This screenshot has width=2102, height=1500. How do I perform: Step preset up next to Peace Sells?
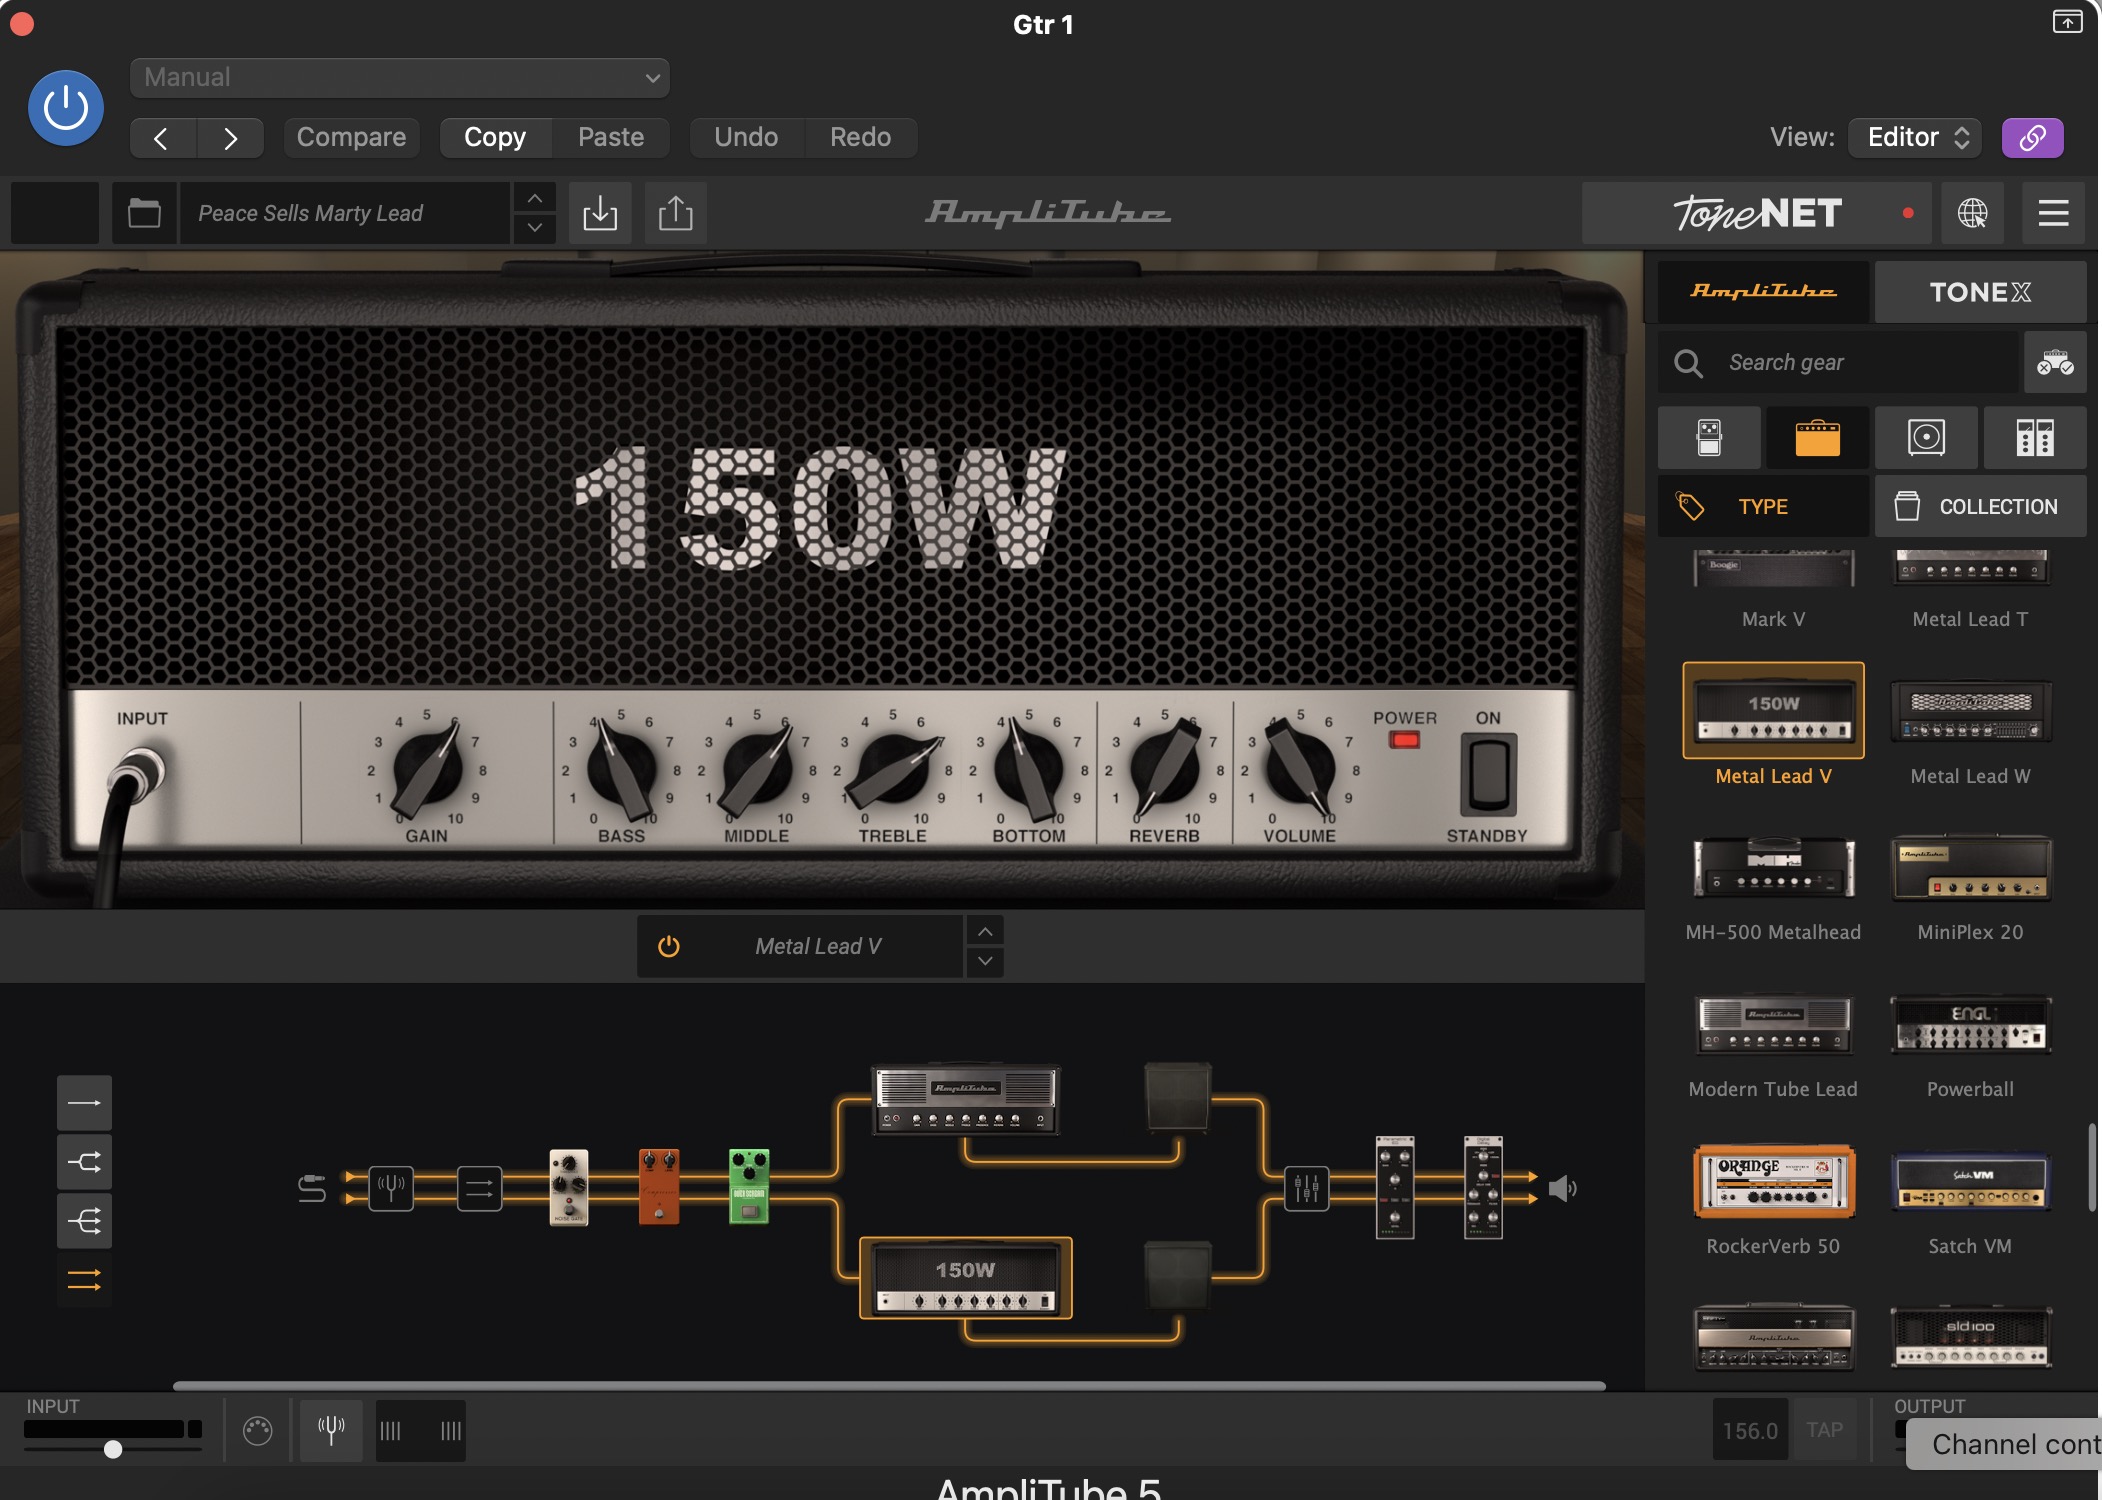coord(535,198)
